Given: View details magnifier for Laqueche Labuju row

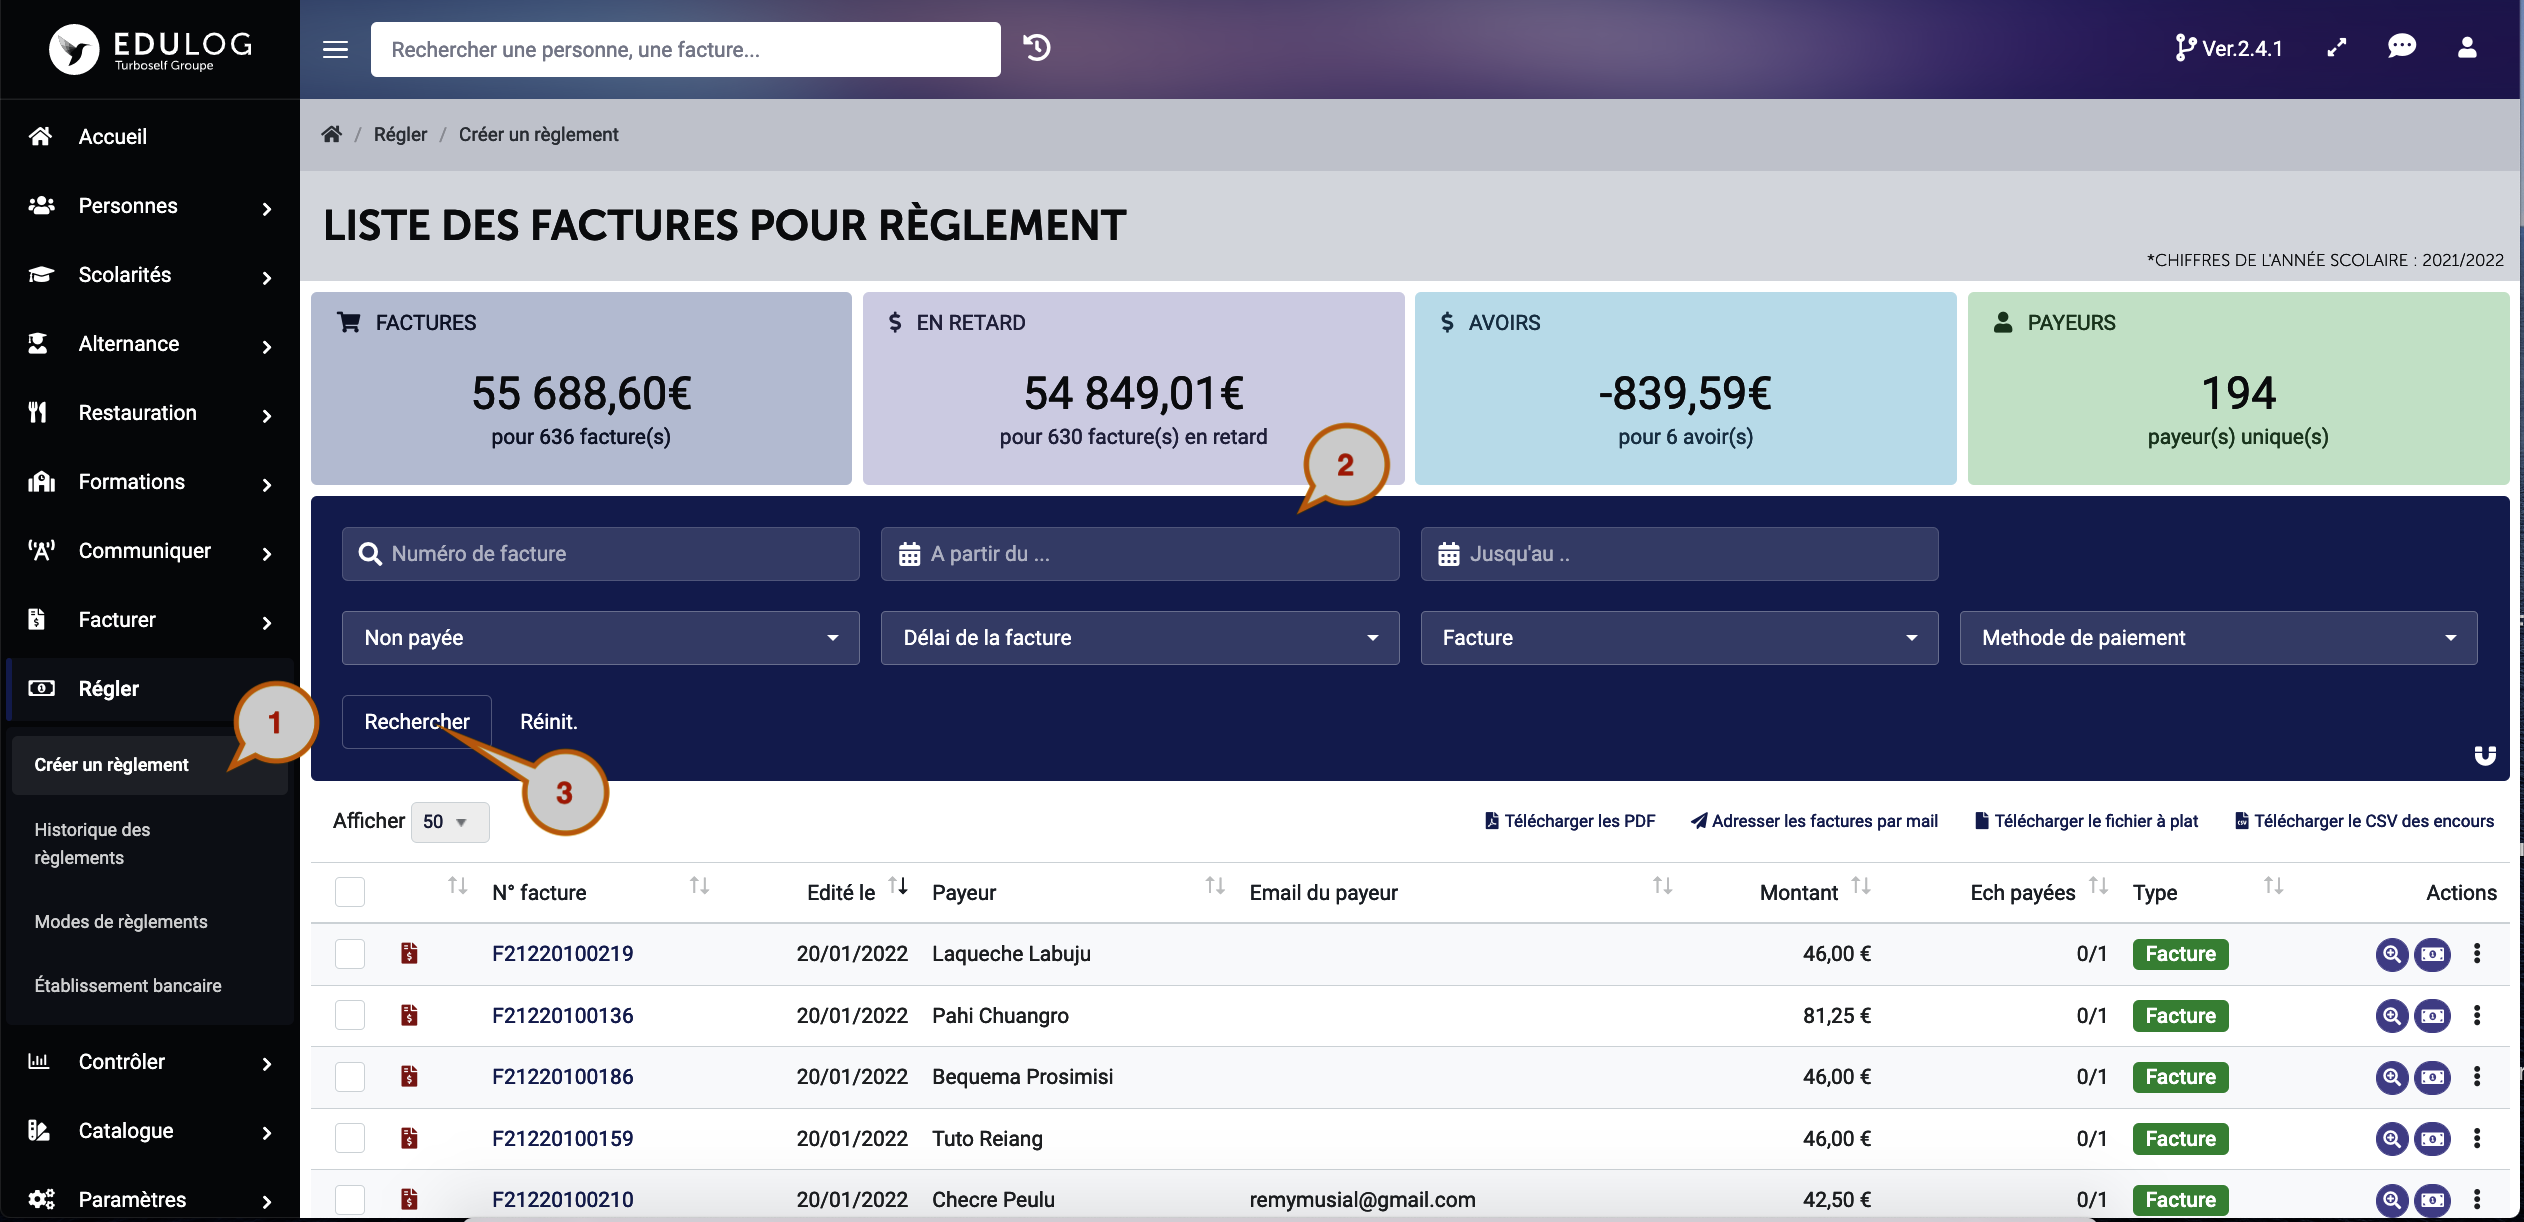Looking at the screenshot, I should click(x=2392, y=954).
